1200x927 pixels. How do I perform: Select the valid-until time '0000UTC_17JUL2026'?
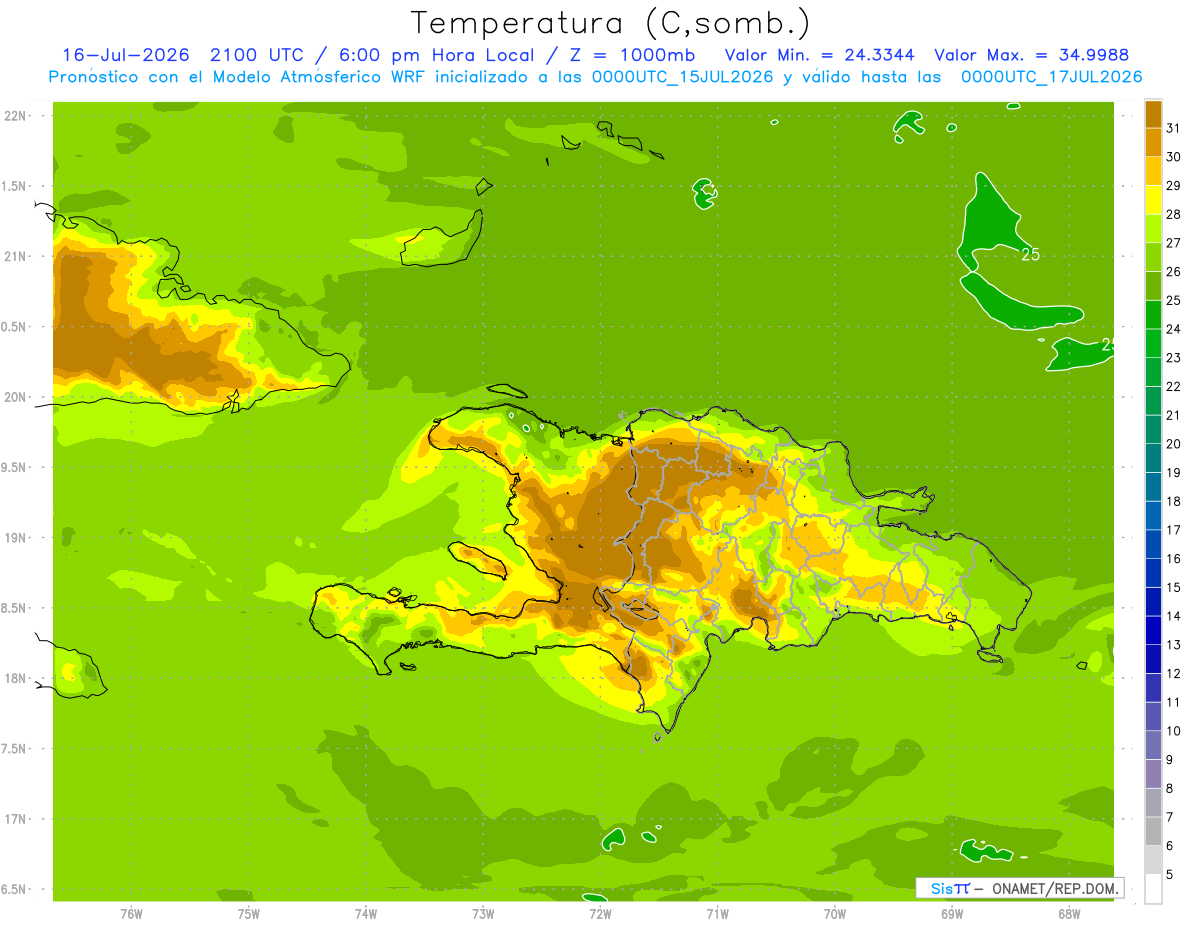point(1051,77)
